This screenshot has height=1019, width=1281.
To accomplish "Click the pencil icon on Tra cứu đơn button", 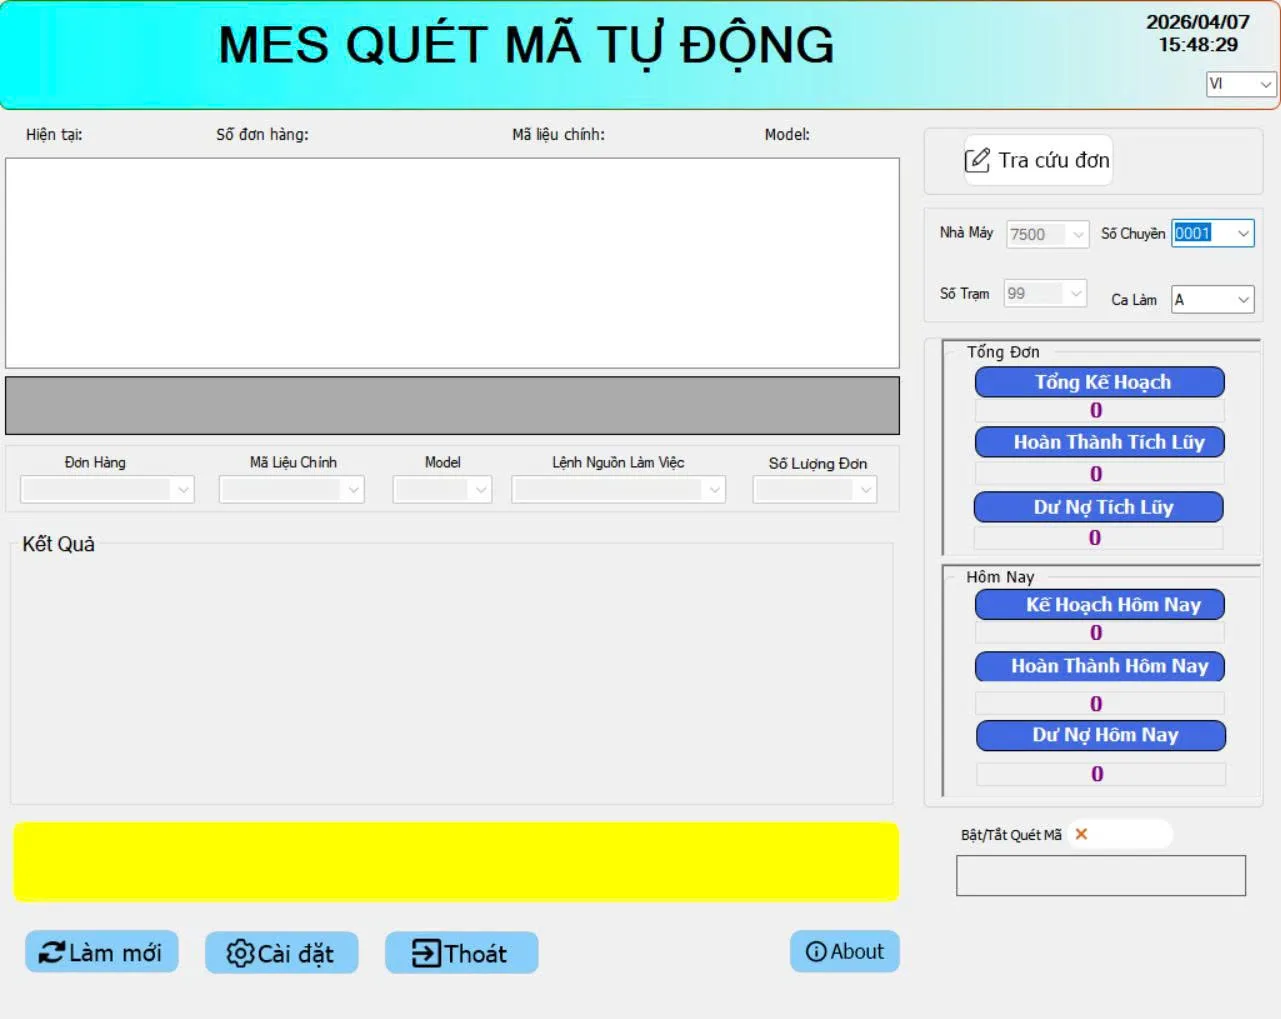I will click(x=977, y=160).
